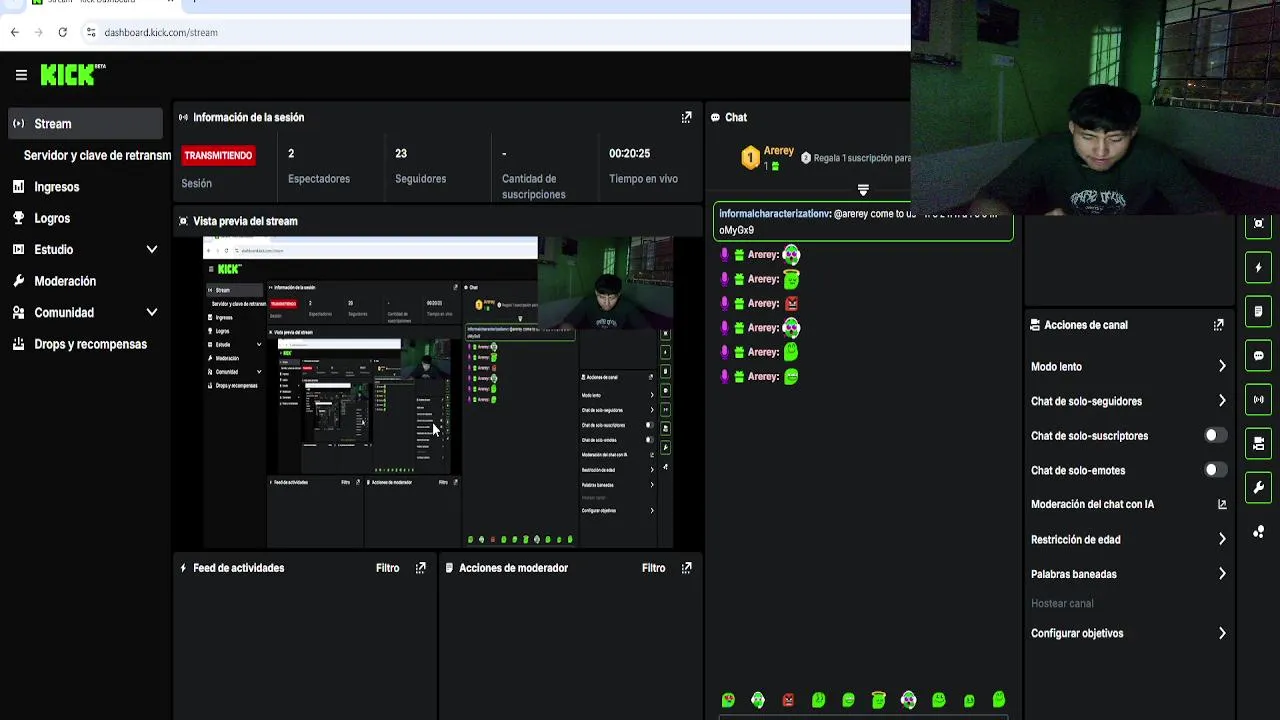Pop out the Acciones de canal panel
1280x720 pixels.
click(x=1218, y=325)
